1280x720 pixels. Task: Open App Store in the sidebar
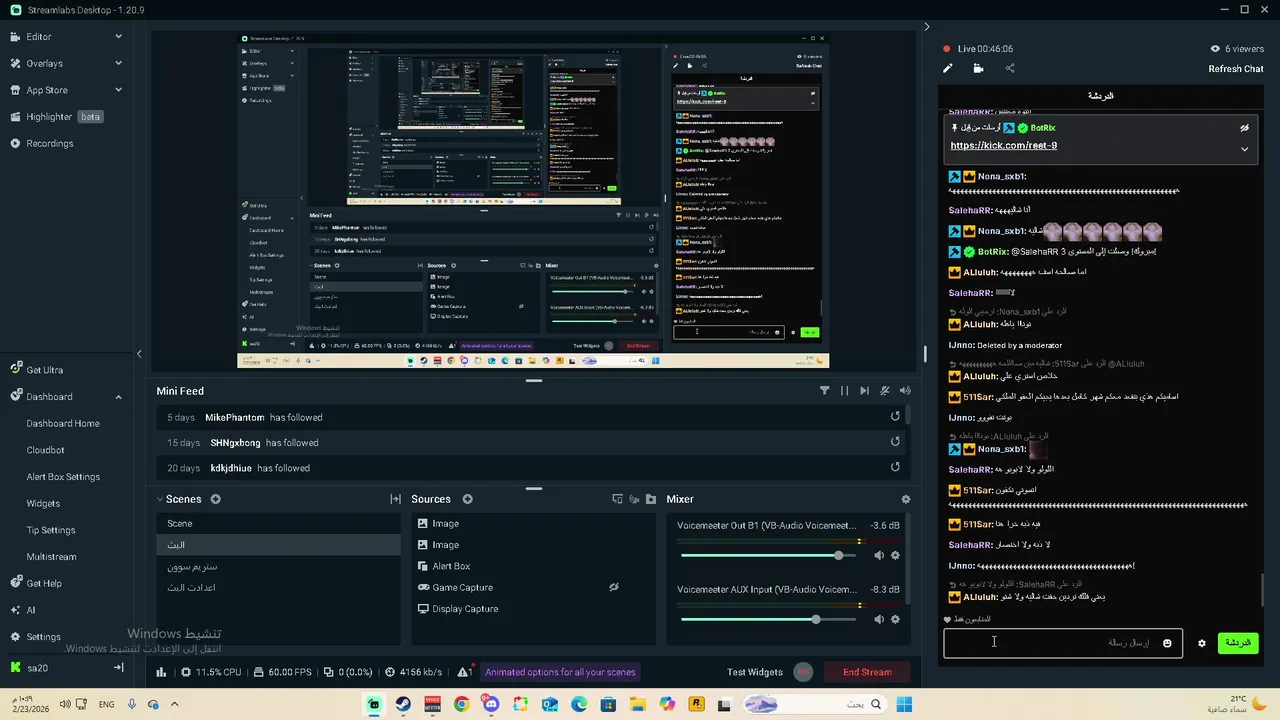[47, 90]
